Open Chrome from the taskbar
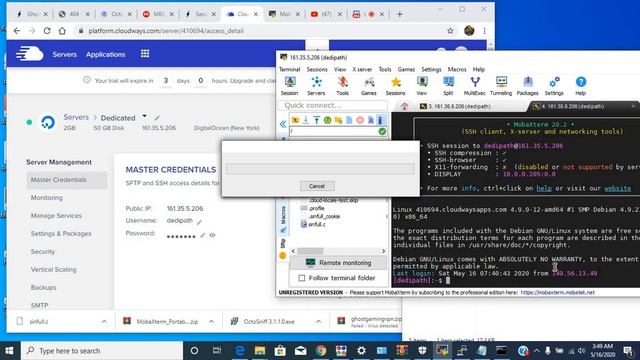Viewport: 640px width, 360px height. click(x=321, y=351)
